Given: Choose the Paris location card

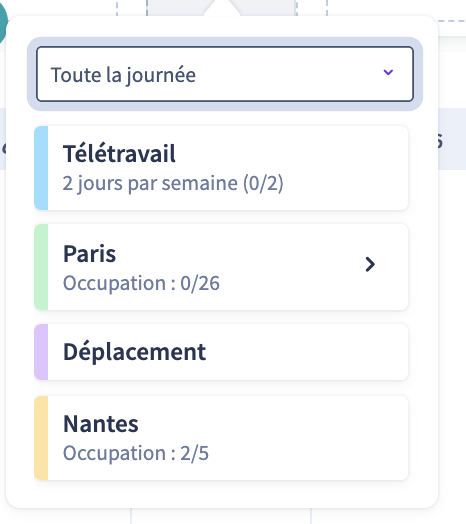Looking at the screenshot, I should pos(221,267).
